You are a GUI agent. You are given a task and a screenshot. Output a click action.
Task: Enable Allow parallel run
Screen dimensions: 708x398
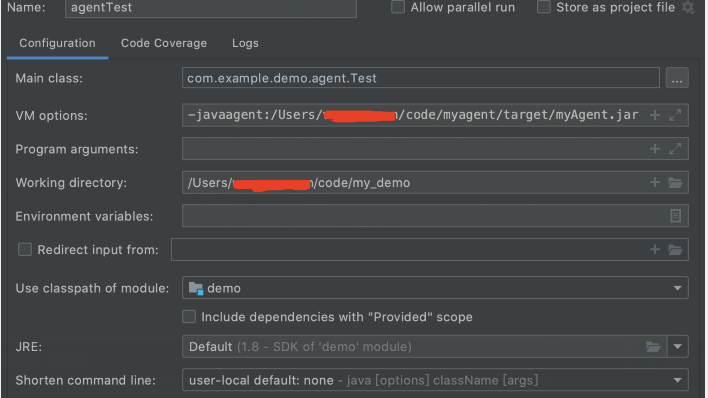398,7
